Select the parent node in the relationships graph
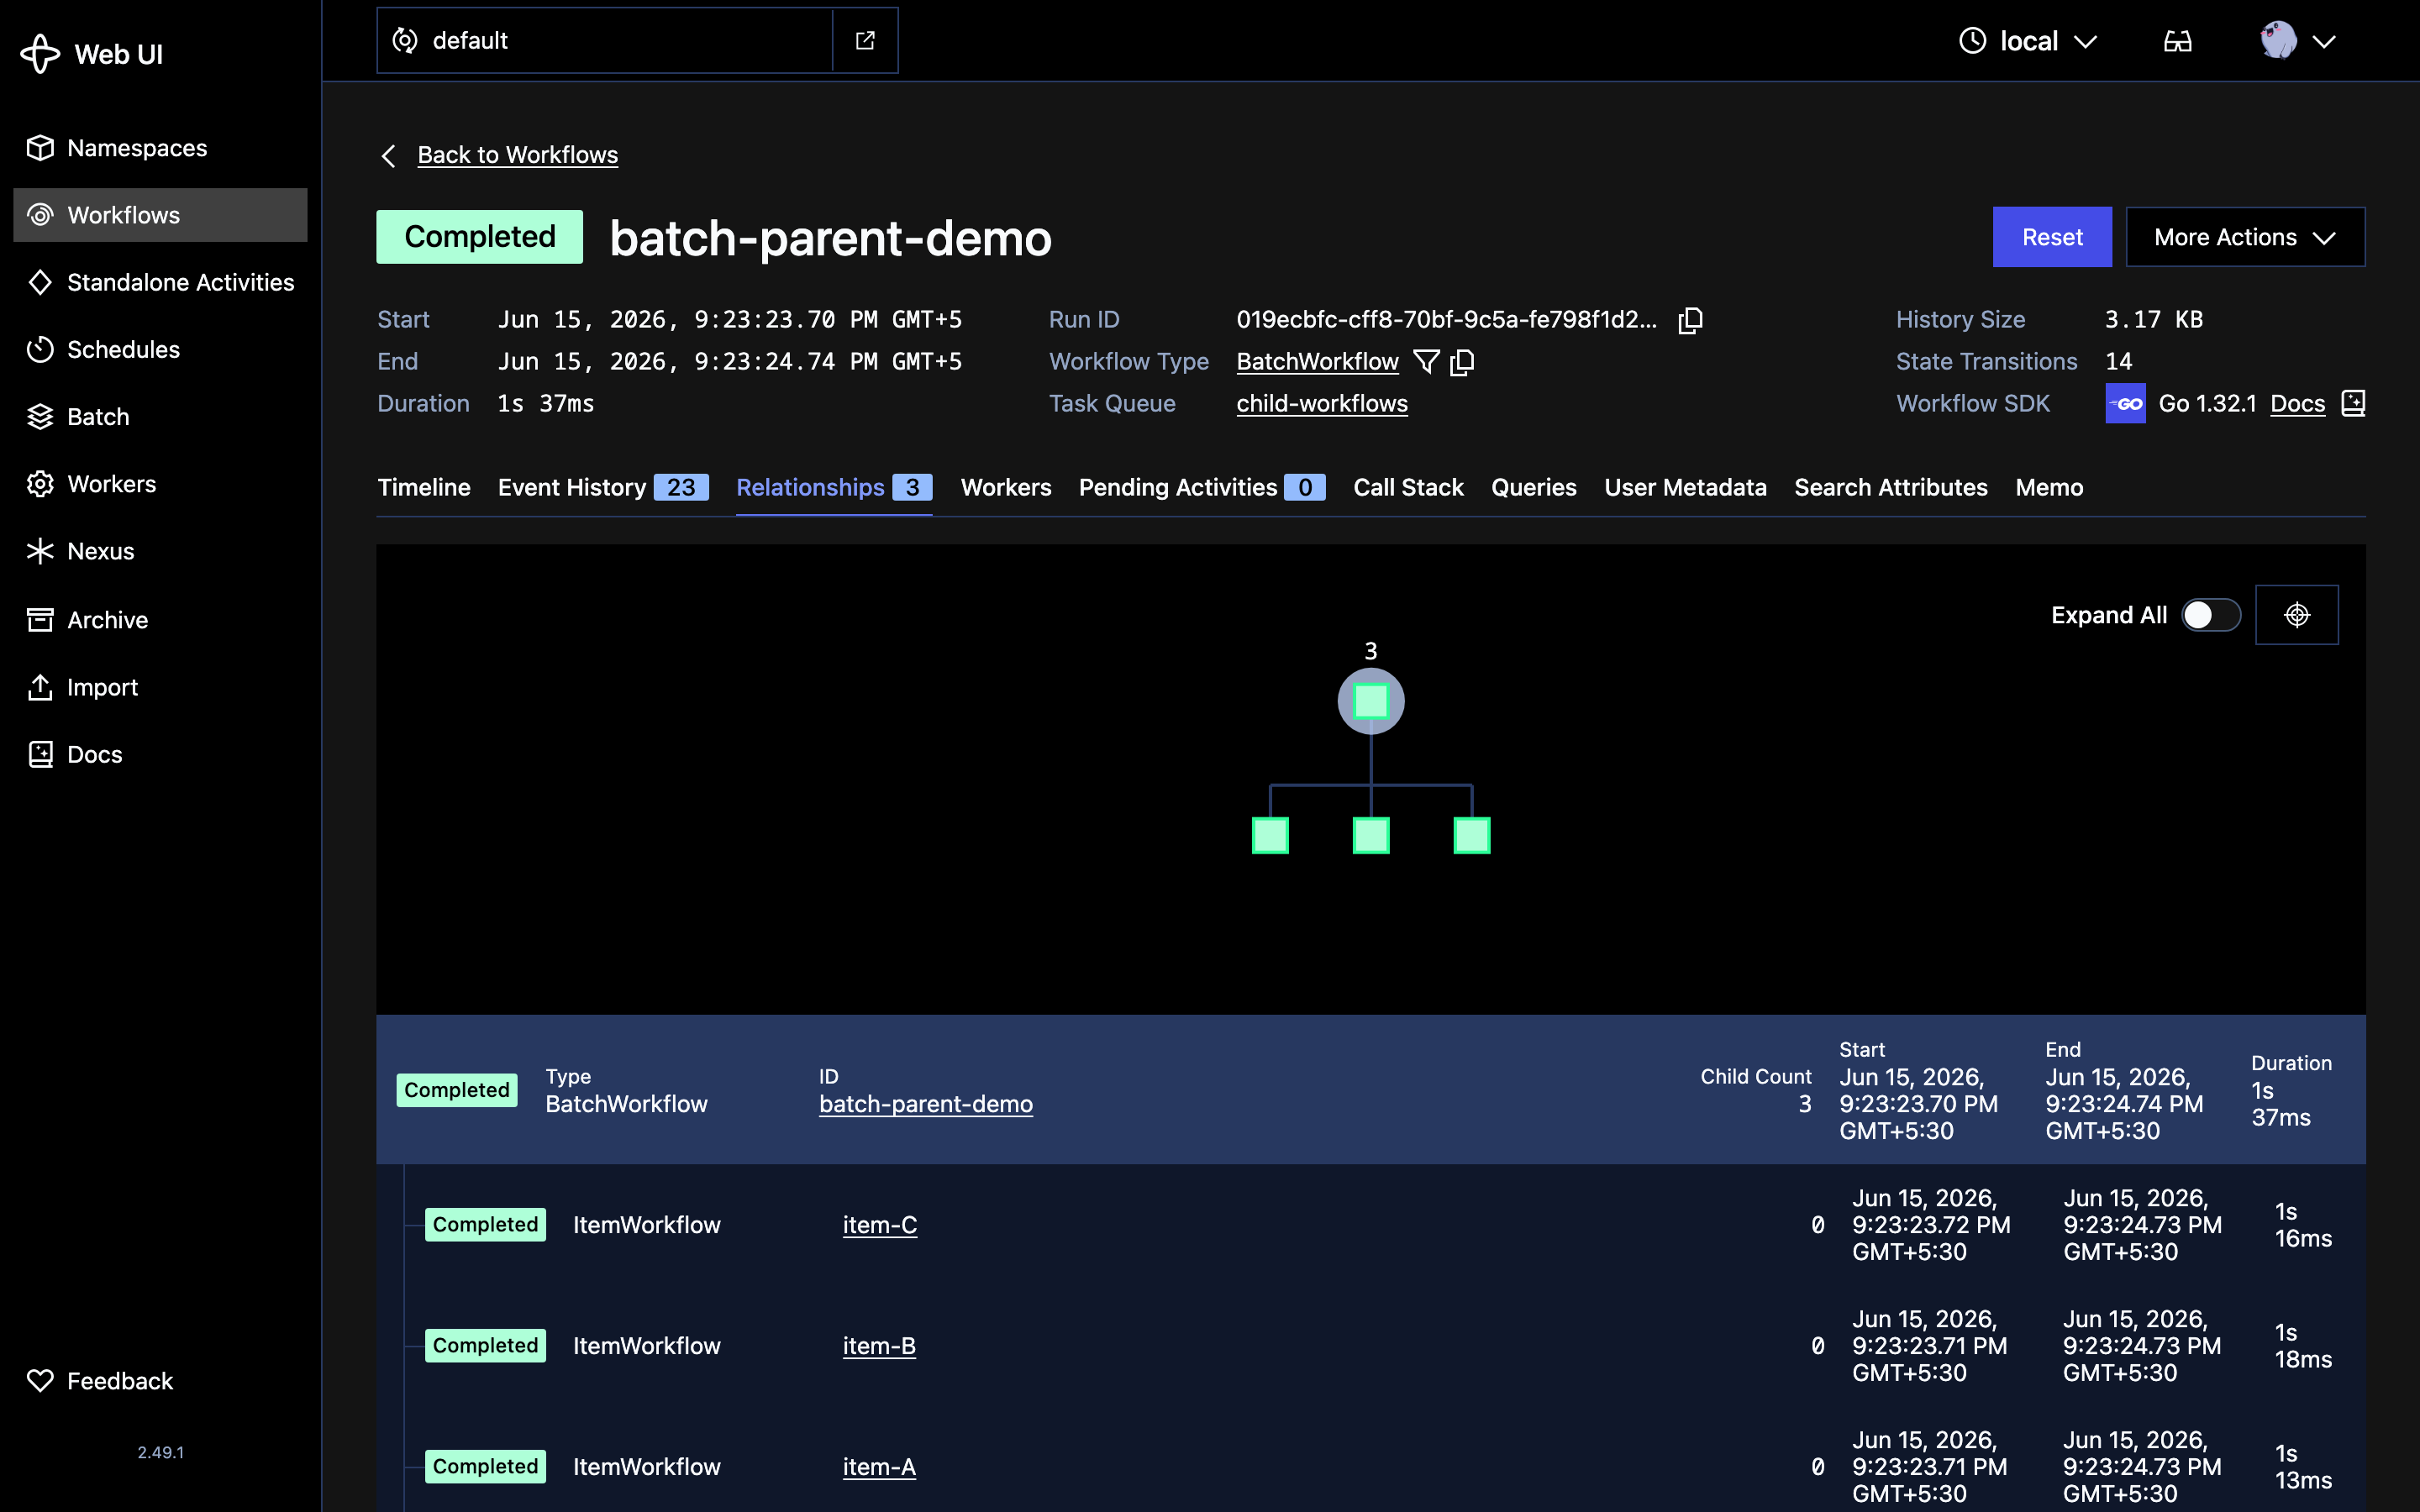 pyautogui.click(x=1371, y=701)
